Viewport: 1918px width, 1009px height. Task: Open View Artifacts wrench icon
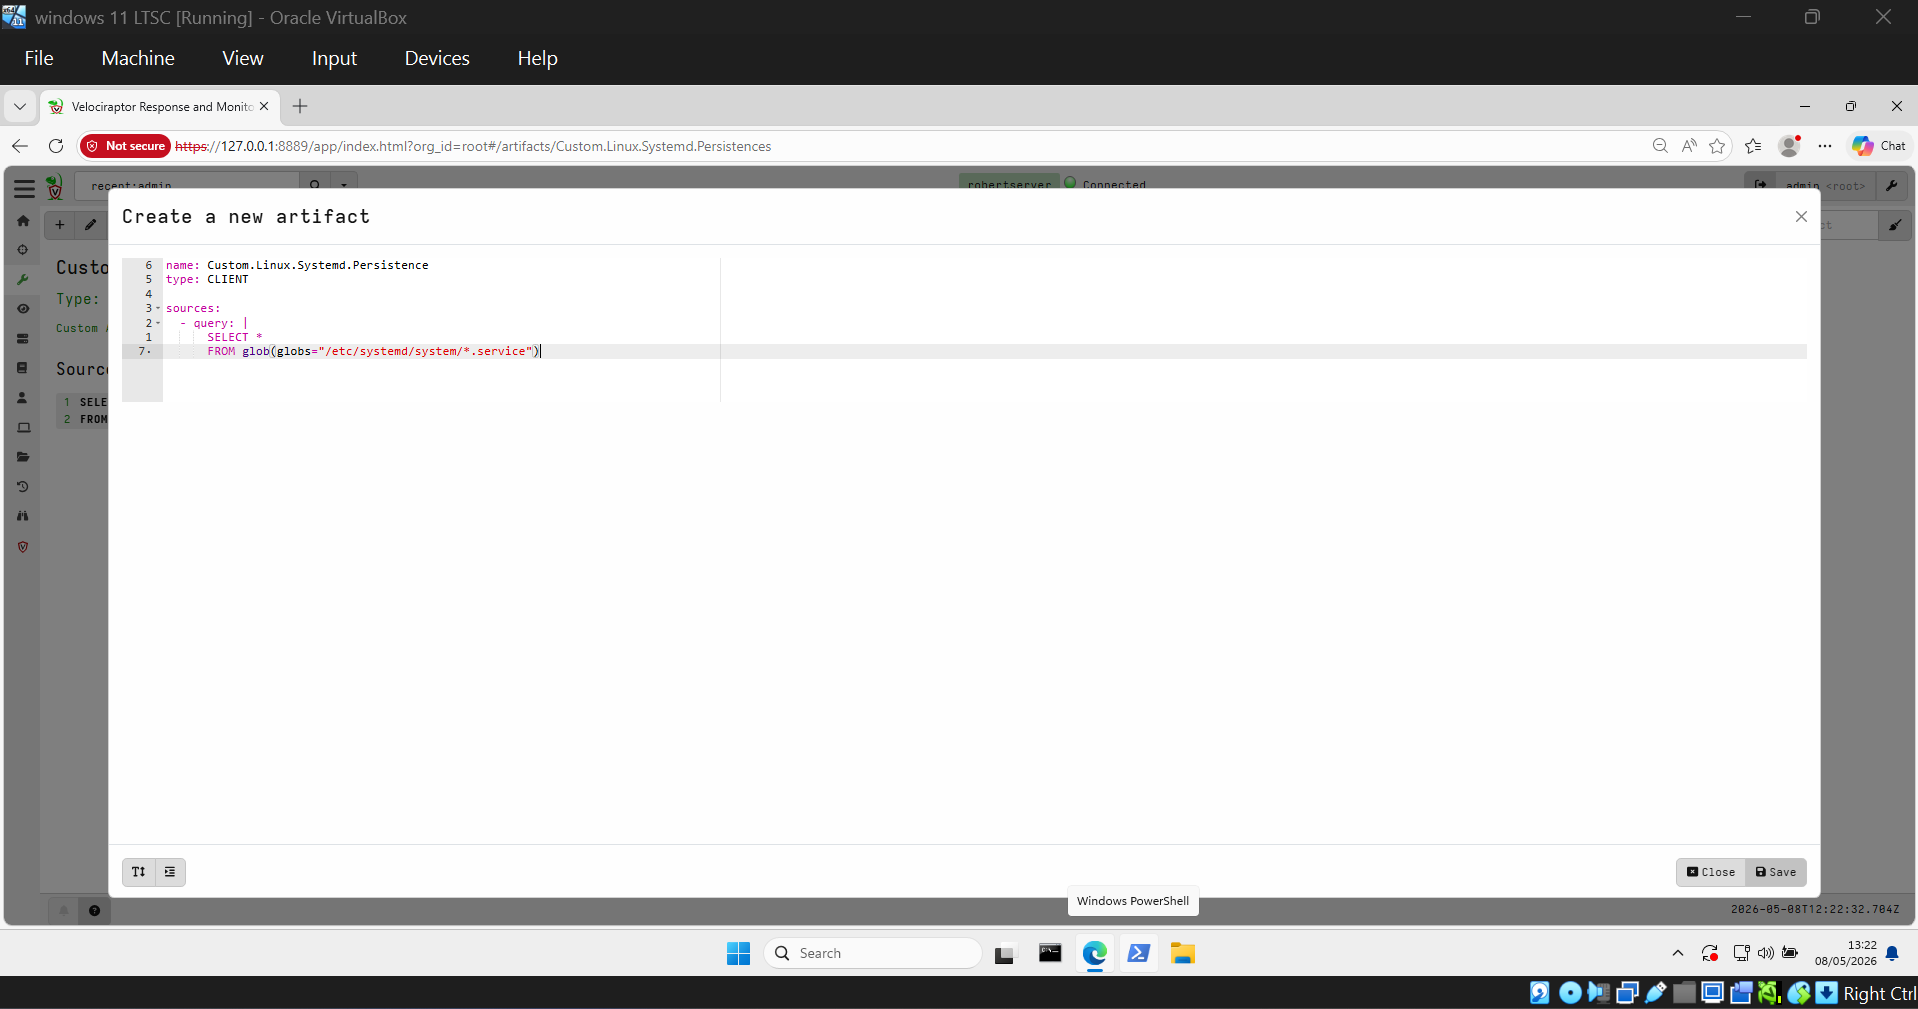point(23,280)
